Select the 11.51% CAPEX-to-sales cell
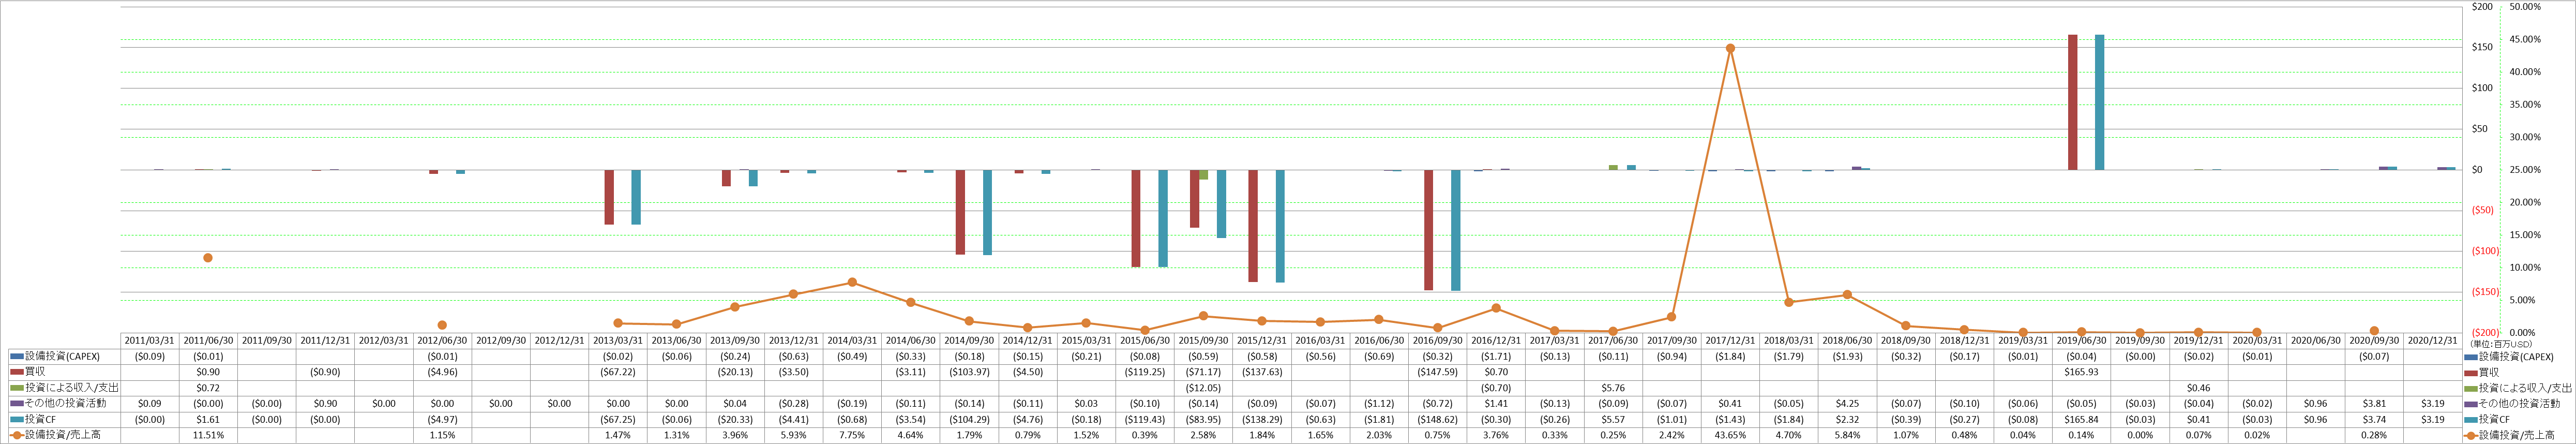The width and height of the screenshot is (2576, 444). point(208,435)
